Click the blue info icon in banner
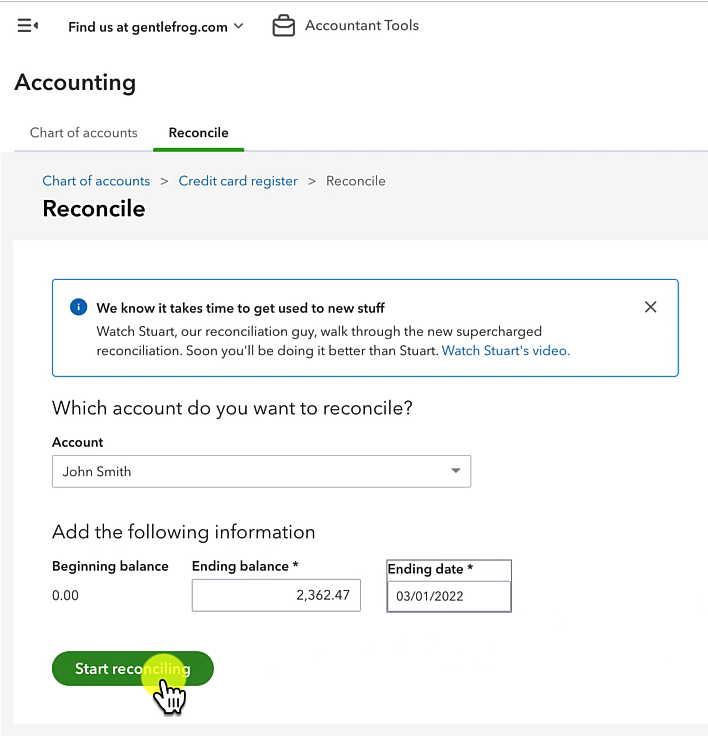The height and width of the screenshot is (736, 708). pyautogui.click(x=78, y=307)
